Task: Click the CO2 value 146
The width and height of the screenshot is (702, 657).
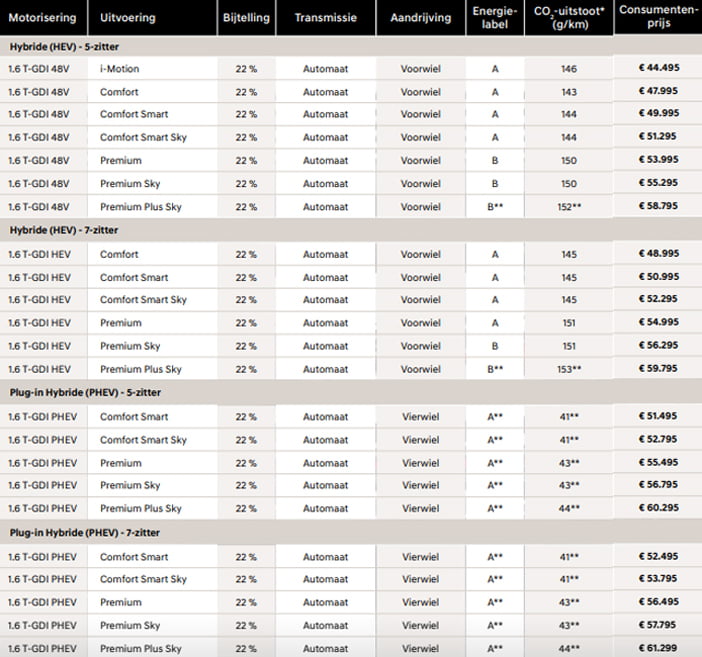Action: 569,69
